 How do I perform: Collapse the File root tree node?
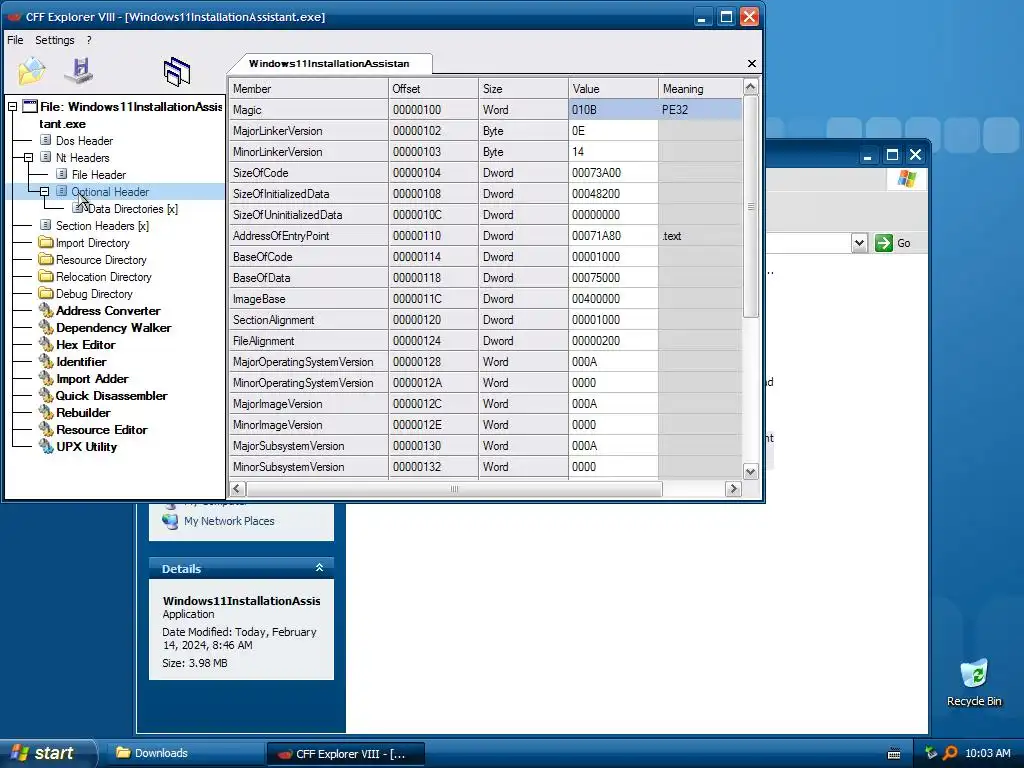(12, 106)
